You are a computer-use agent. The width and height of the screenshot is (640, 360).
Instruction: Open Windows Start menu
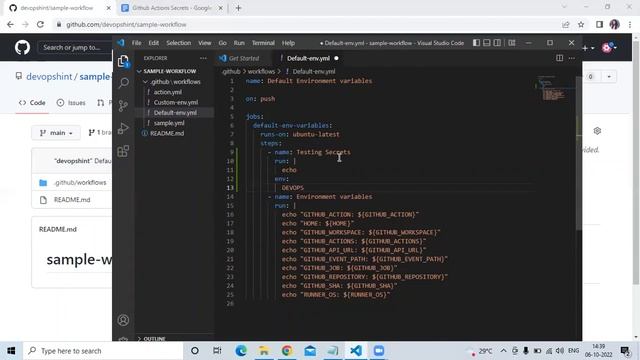(x=11, y=351)
